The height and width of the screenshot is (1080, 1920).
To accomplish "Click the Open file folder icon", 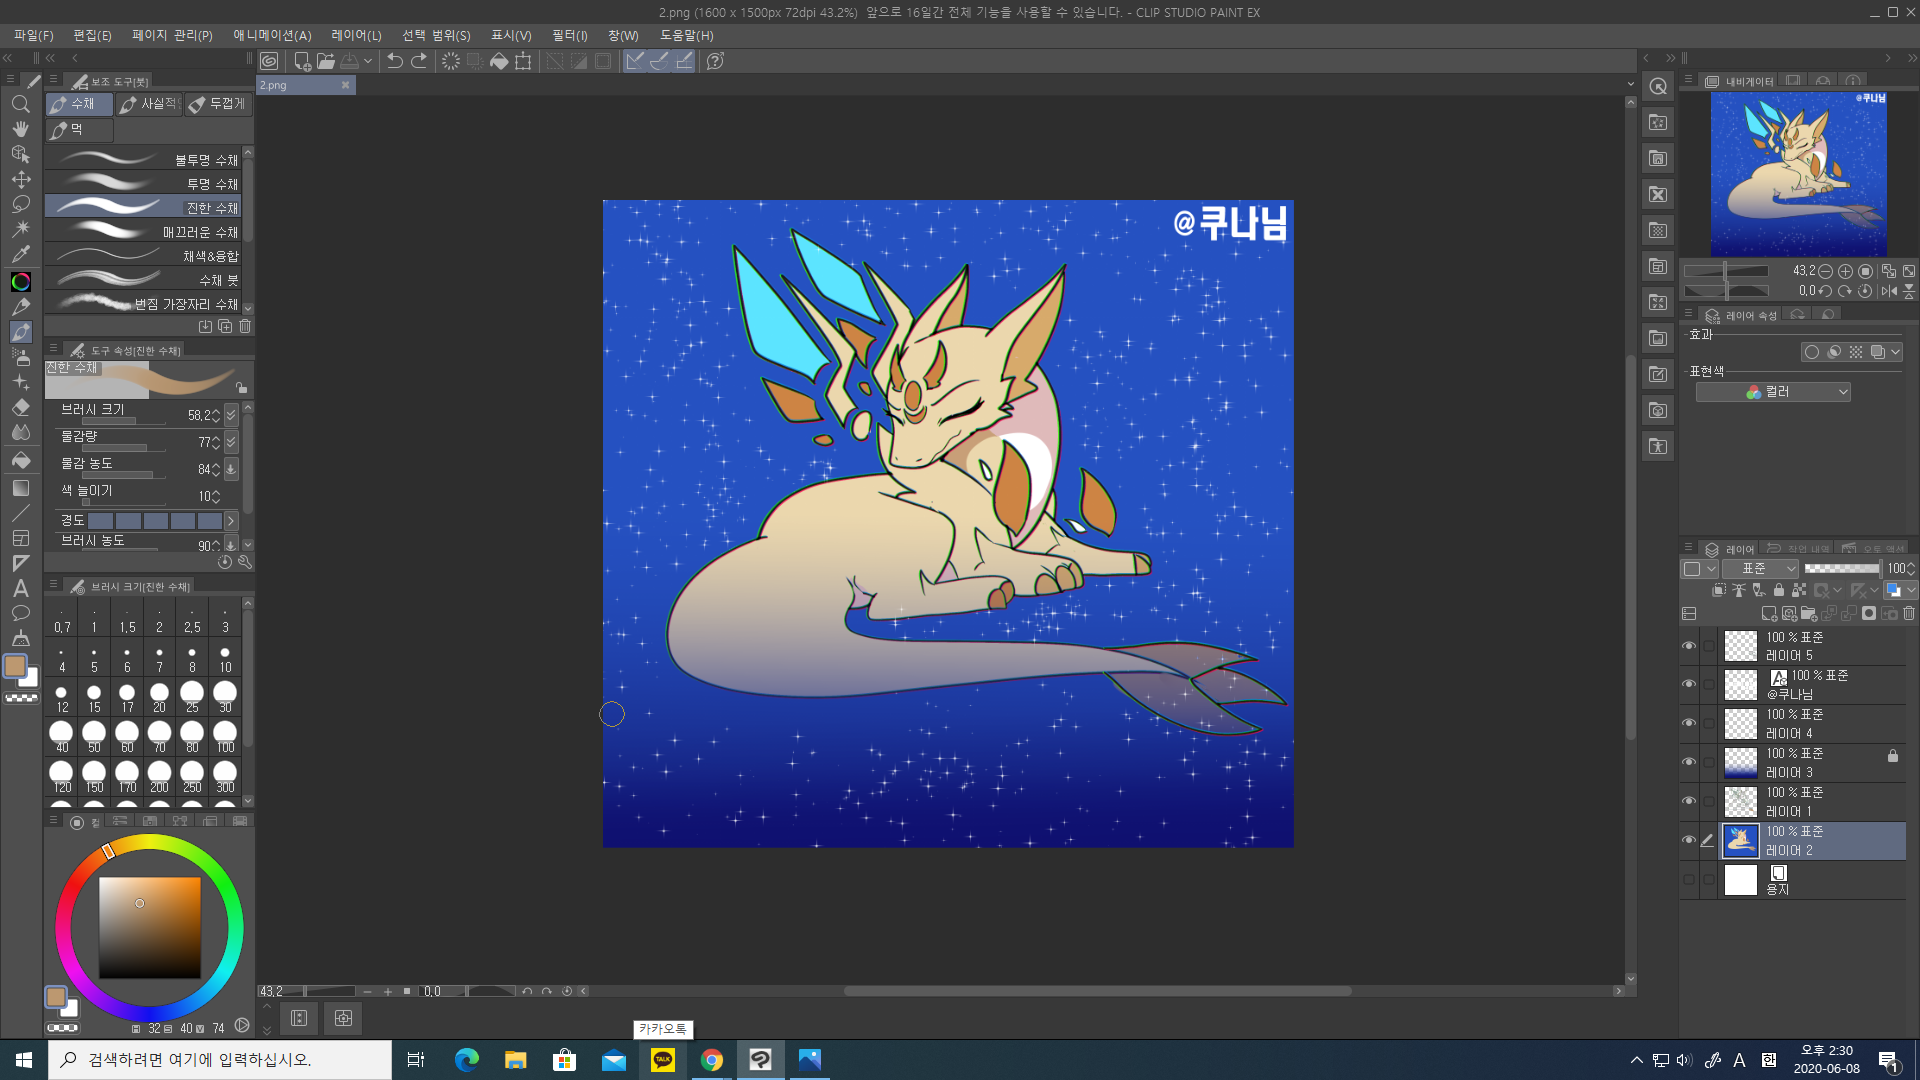I will tap(326, 61).
